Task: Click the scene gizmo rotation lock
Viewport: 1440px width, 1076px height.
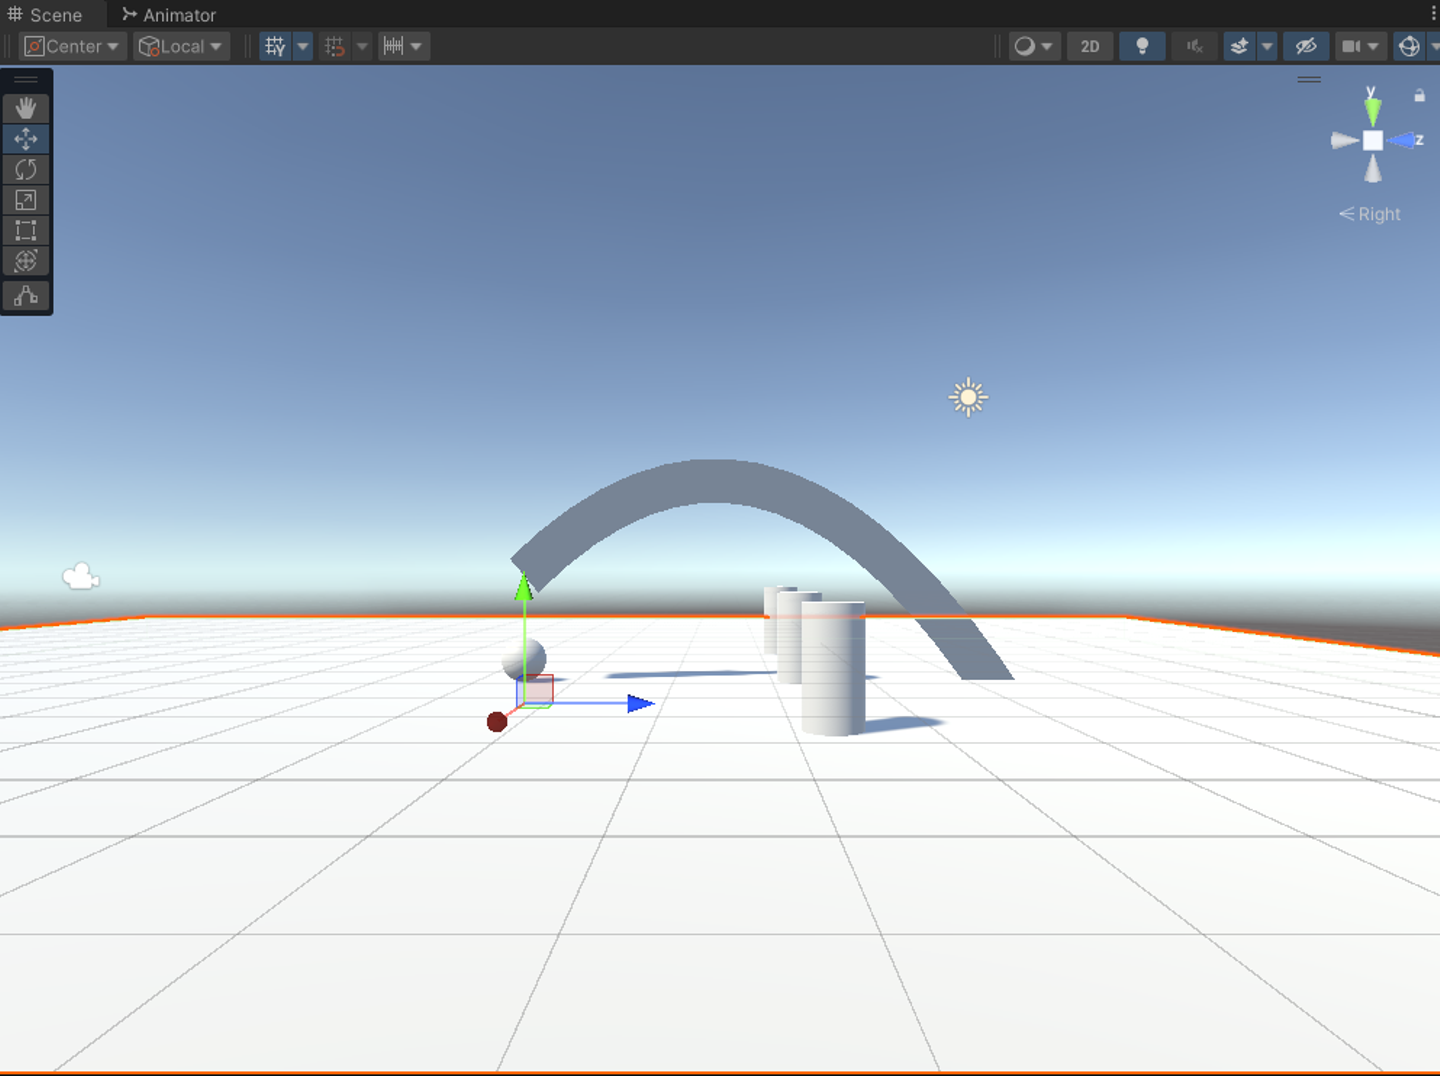Action: click(x=1419, y=96)
